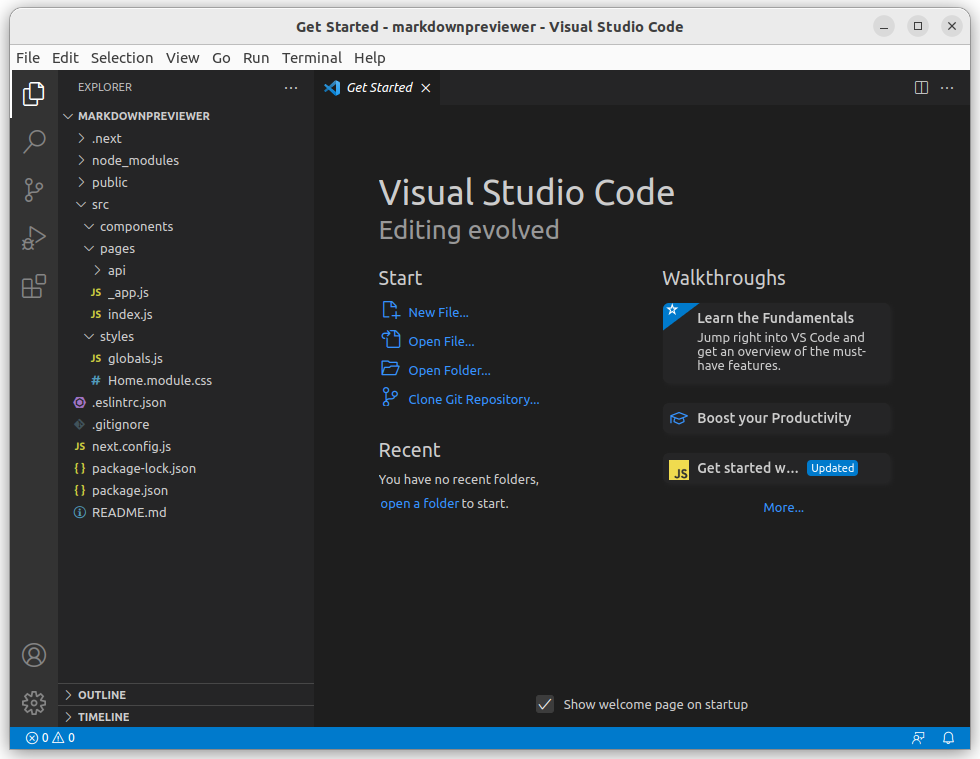This screenshot has width=980, height=759.
Task: Click the ESLint icon beside .eslintrc.json
Action: pos(79,403)
